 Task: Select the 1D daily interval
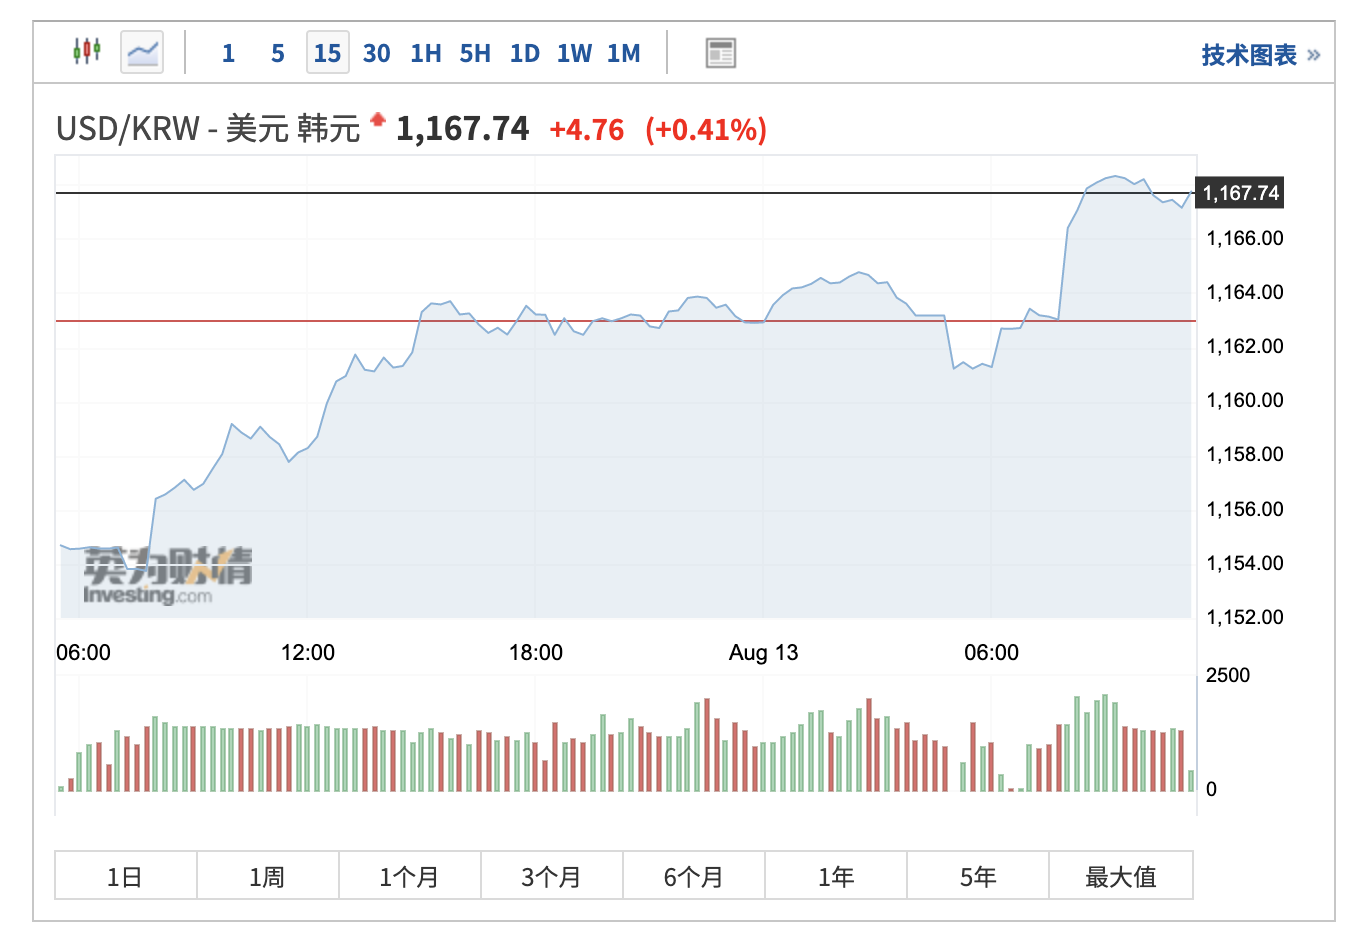(524, 54)
